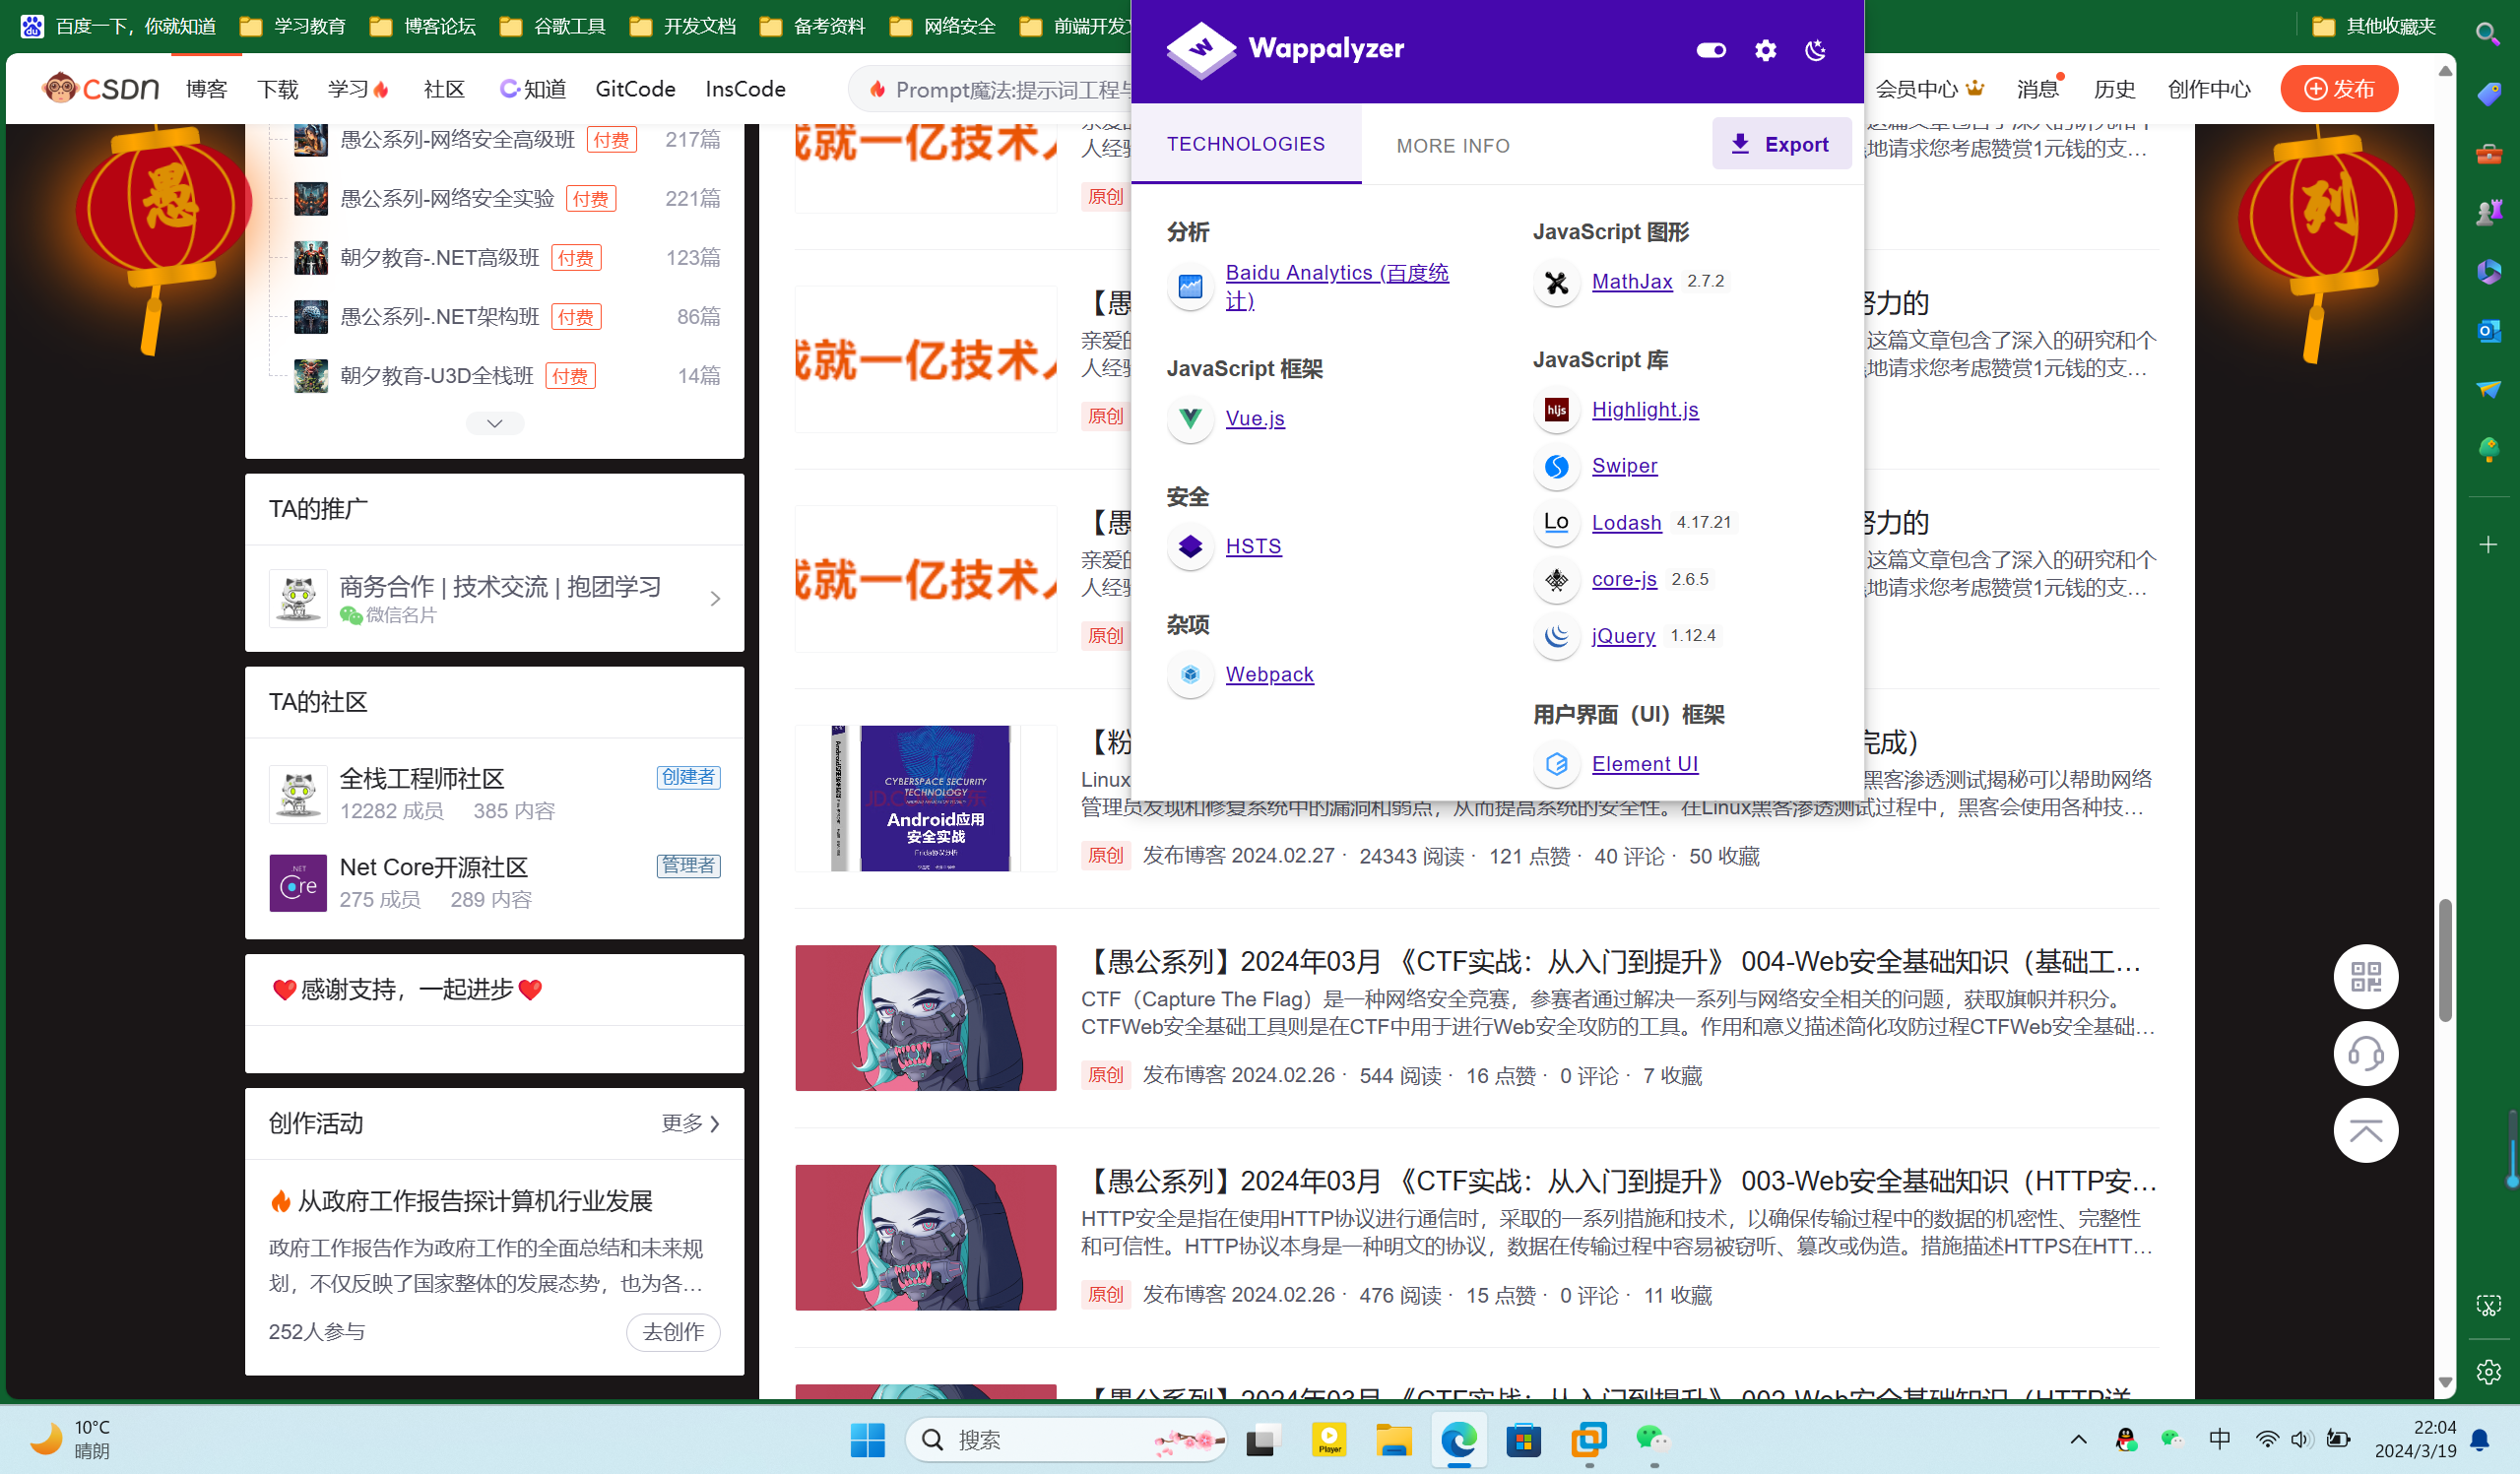
Task: Toggle the Wappalyzer on/off switch
Action: pyautogui.click(x=1710, y=50)
